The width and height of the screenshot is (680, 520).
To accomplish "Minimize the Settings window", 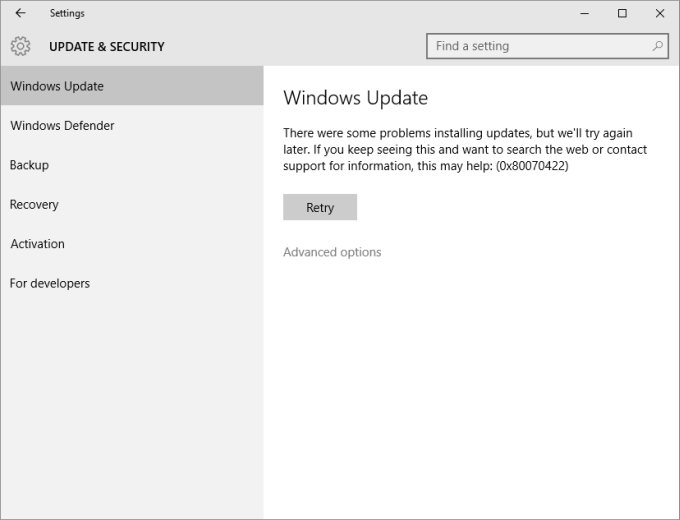I will point(585,13).
